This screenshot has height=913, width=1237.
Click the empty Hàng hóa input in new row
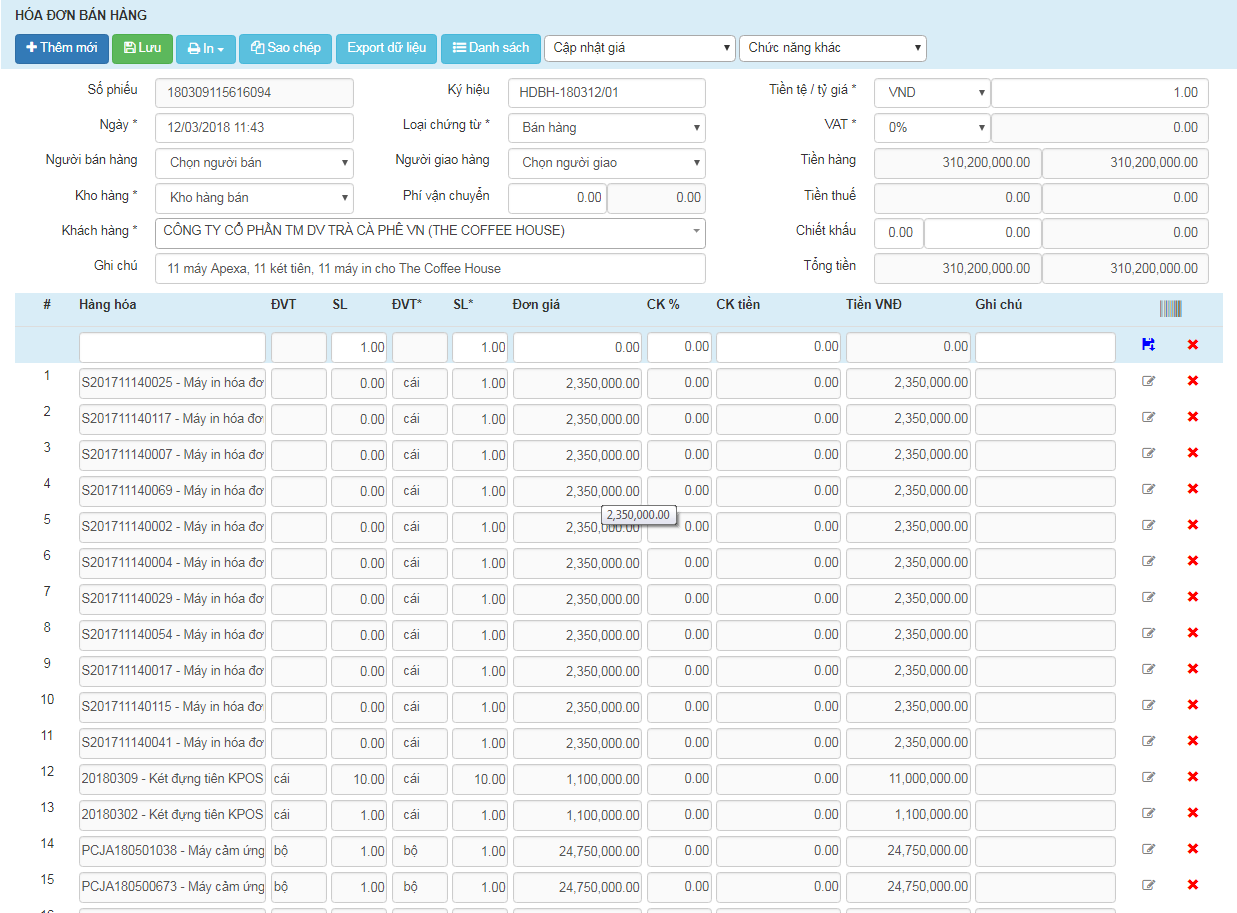pyautogui.click(x=173, y=347)
